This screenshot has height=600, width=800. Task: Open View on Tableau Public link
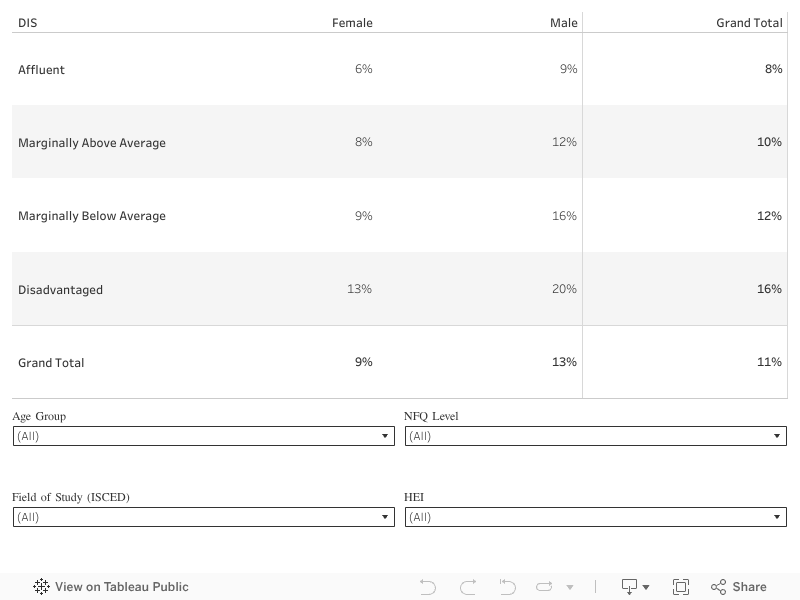point(121,587)
